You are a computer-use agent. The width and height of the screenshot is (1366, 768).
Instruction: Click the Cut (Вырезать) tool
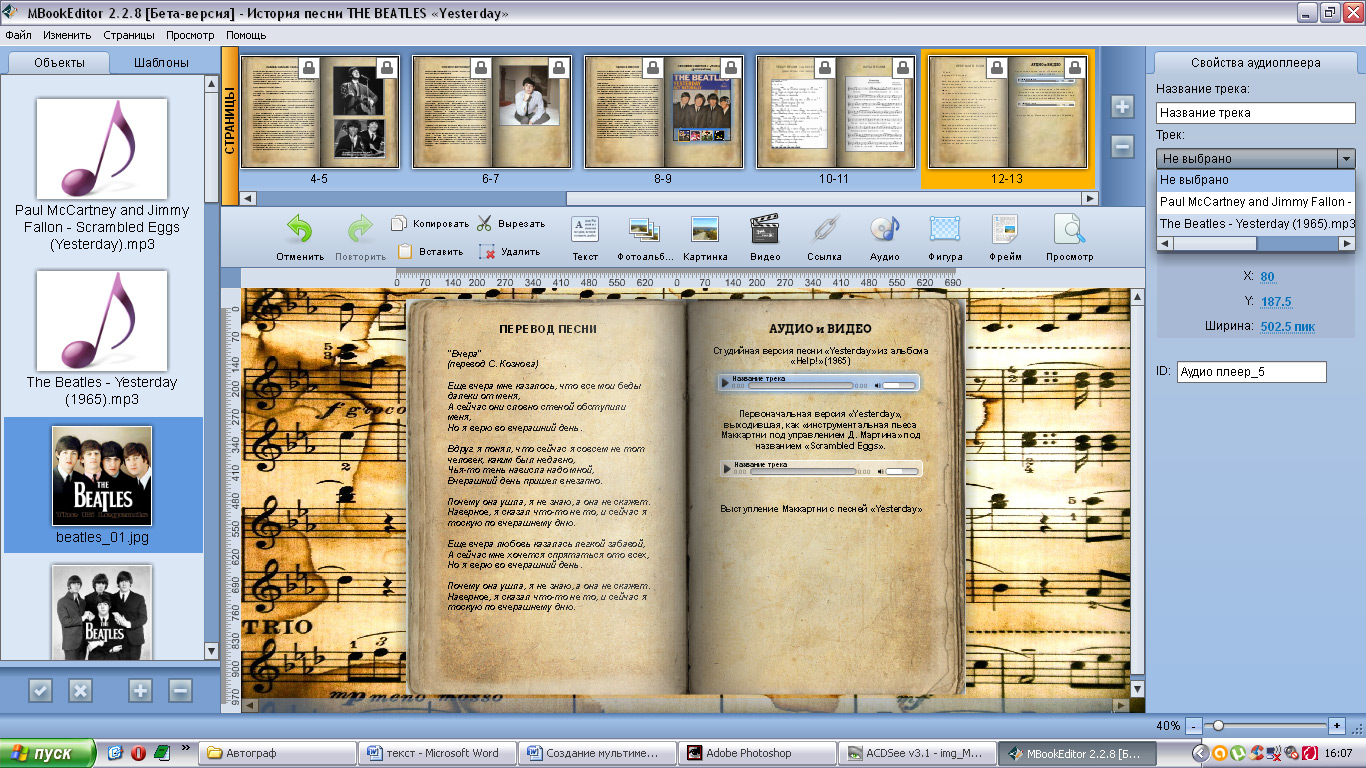pos(511,224)
